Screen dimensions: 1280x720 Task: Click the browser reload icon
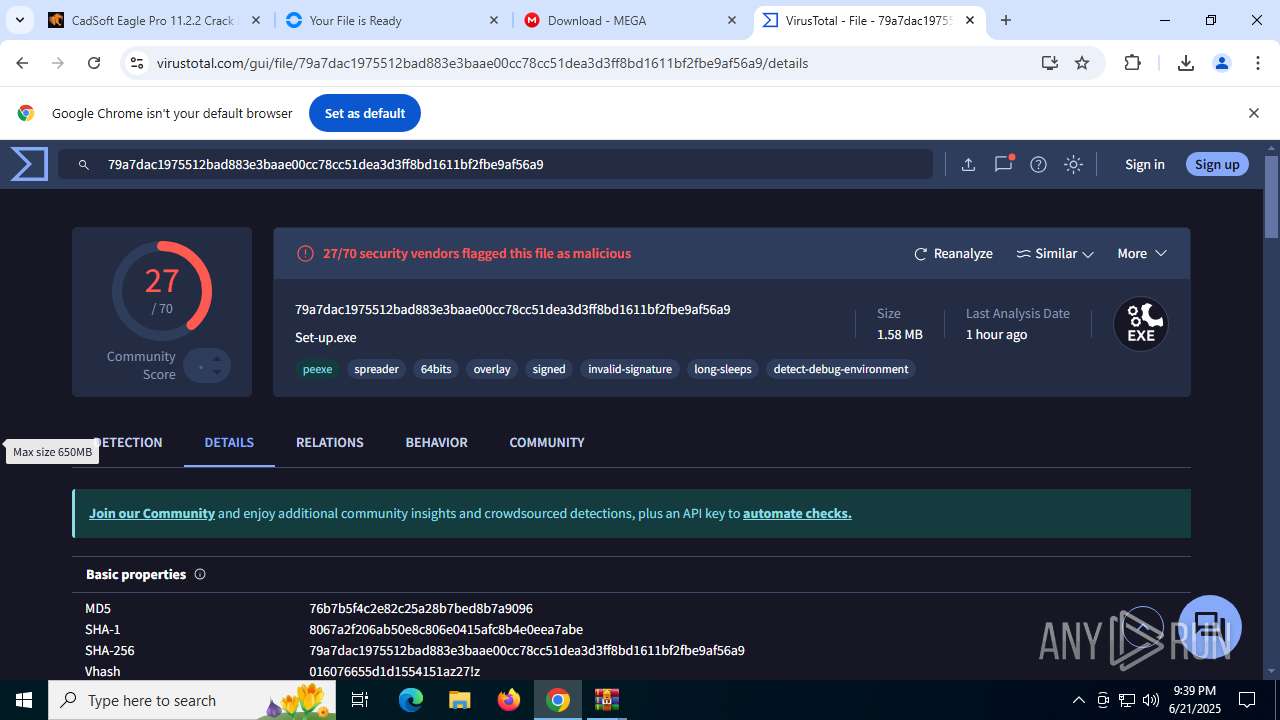coord(94,63)
